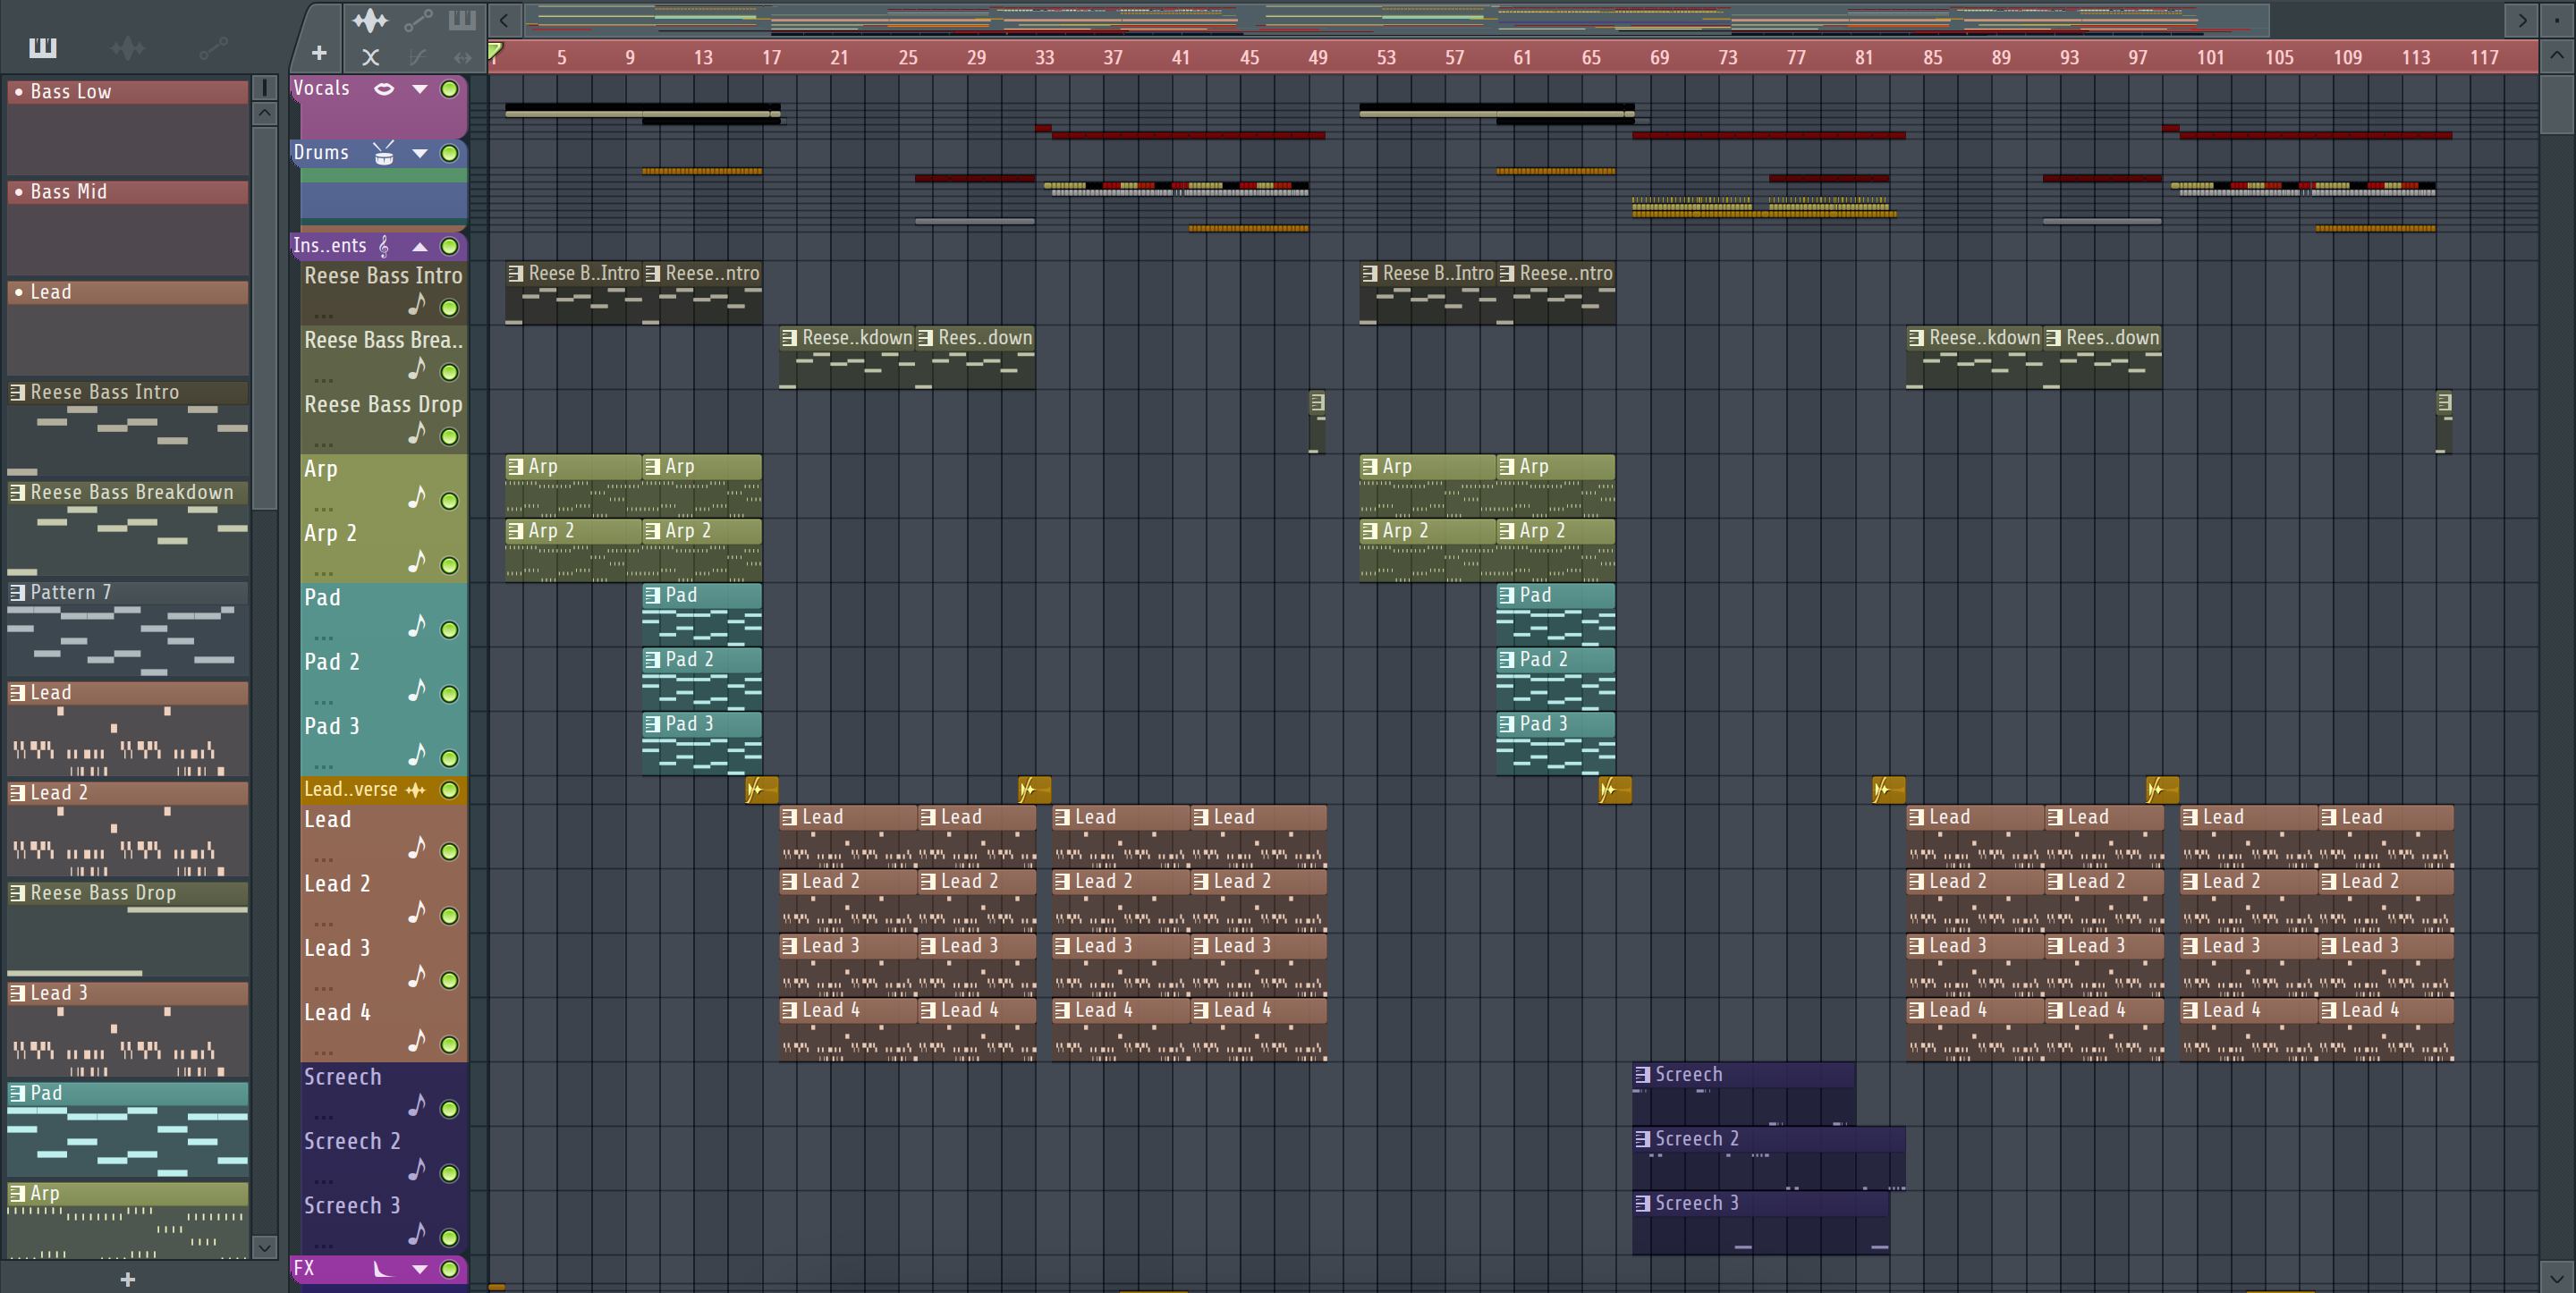Click the timeline right arrow button
This screenshot has height=1293, width=2576.
point(2523,20)
